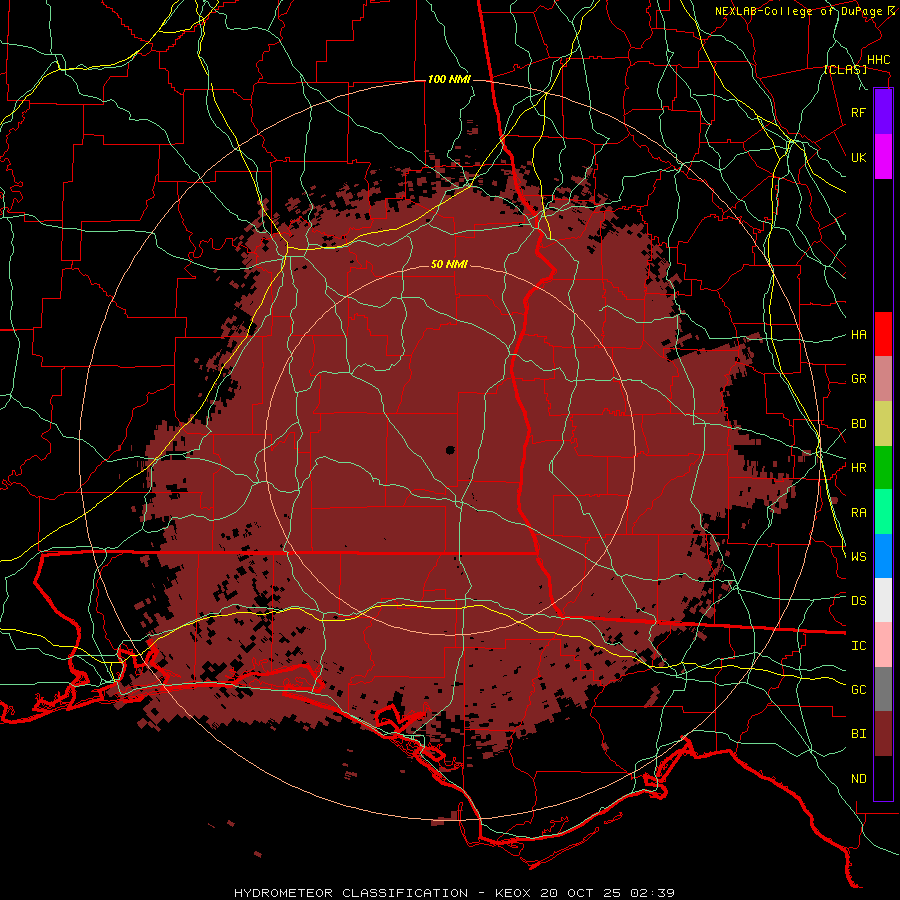The image size is (900, 900).
Task: Click the 'ND' legend label
Action: (858, 779)
